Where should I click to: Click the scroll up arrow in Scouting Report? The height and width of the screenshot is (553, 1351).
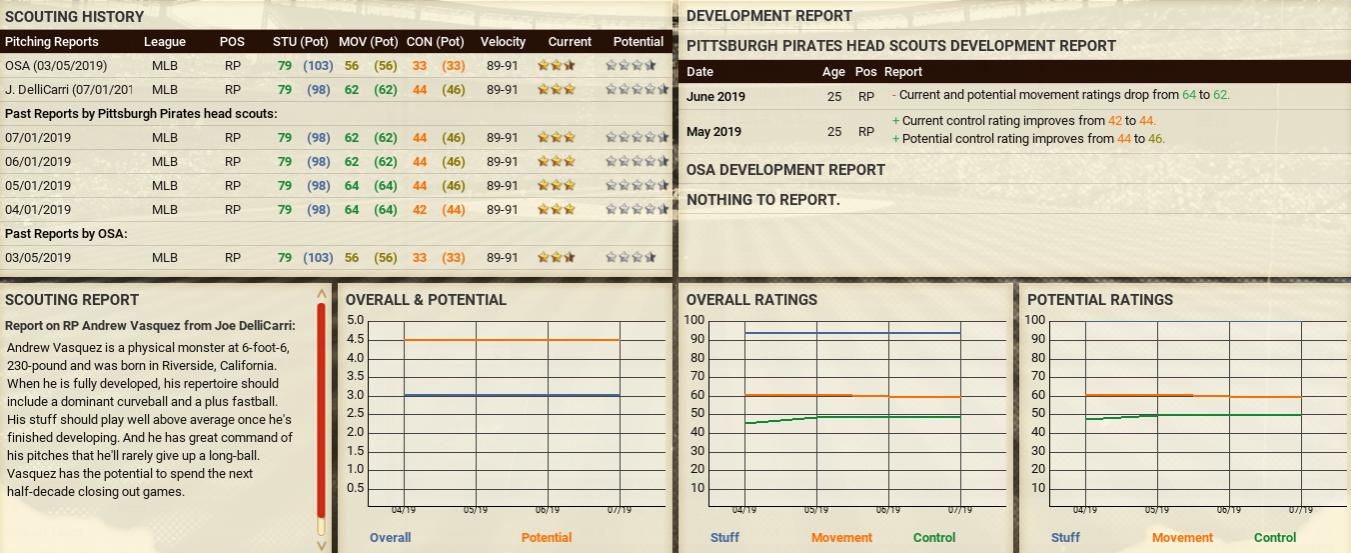click(x=321, y=294)
